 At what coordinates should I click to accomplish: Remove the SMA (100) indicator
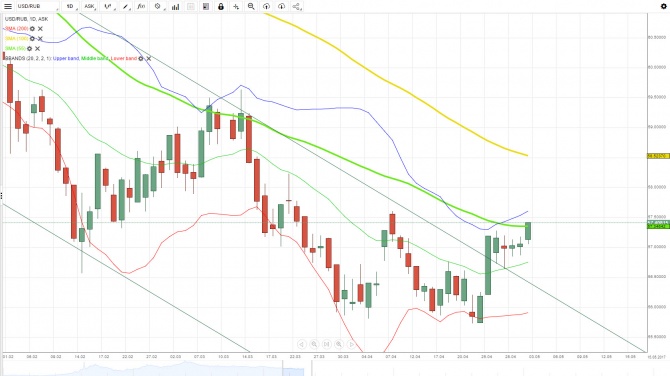[x=40, y=38]
